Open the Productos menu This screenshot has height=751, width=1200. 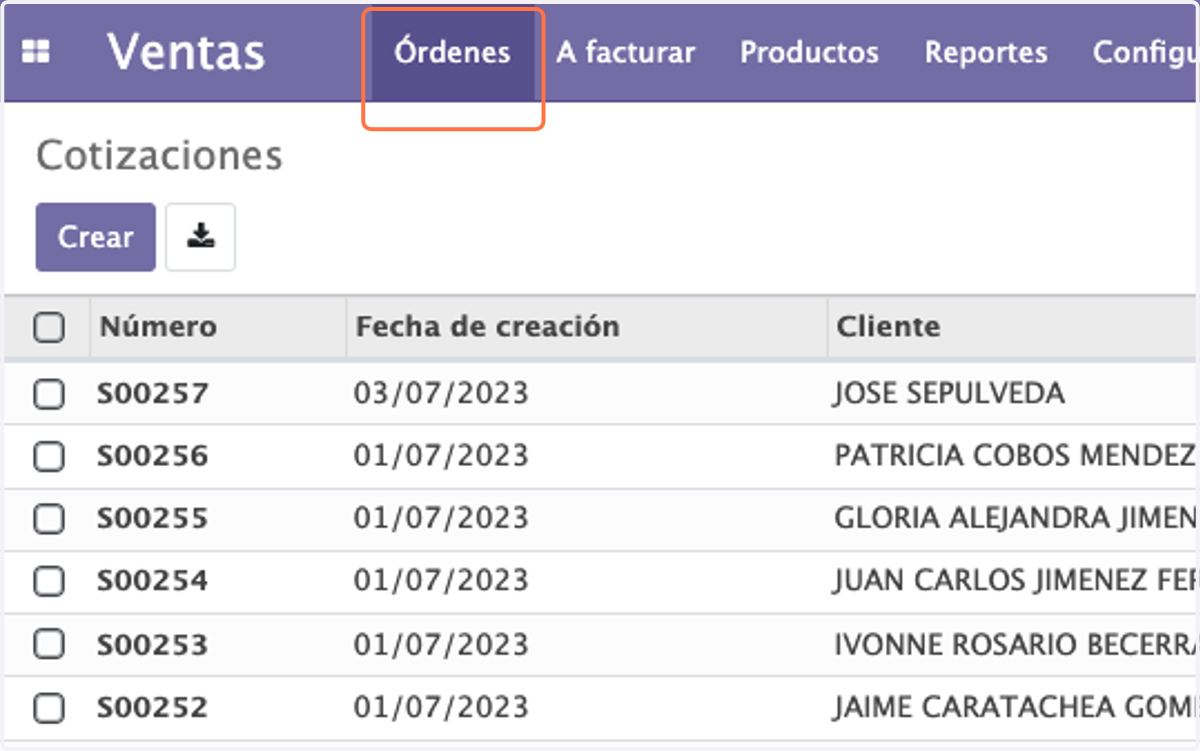click(809, 52)
